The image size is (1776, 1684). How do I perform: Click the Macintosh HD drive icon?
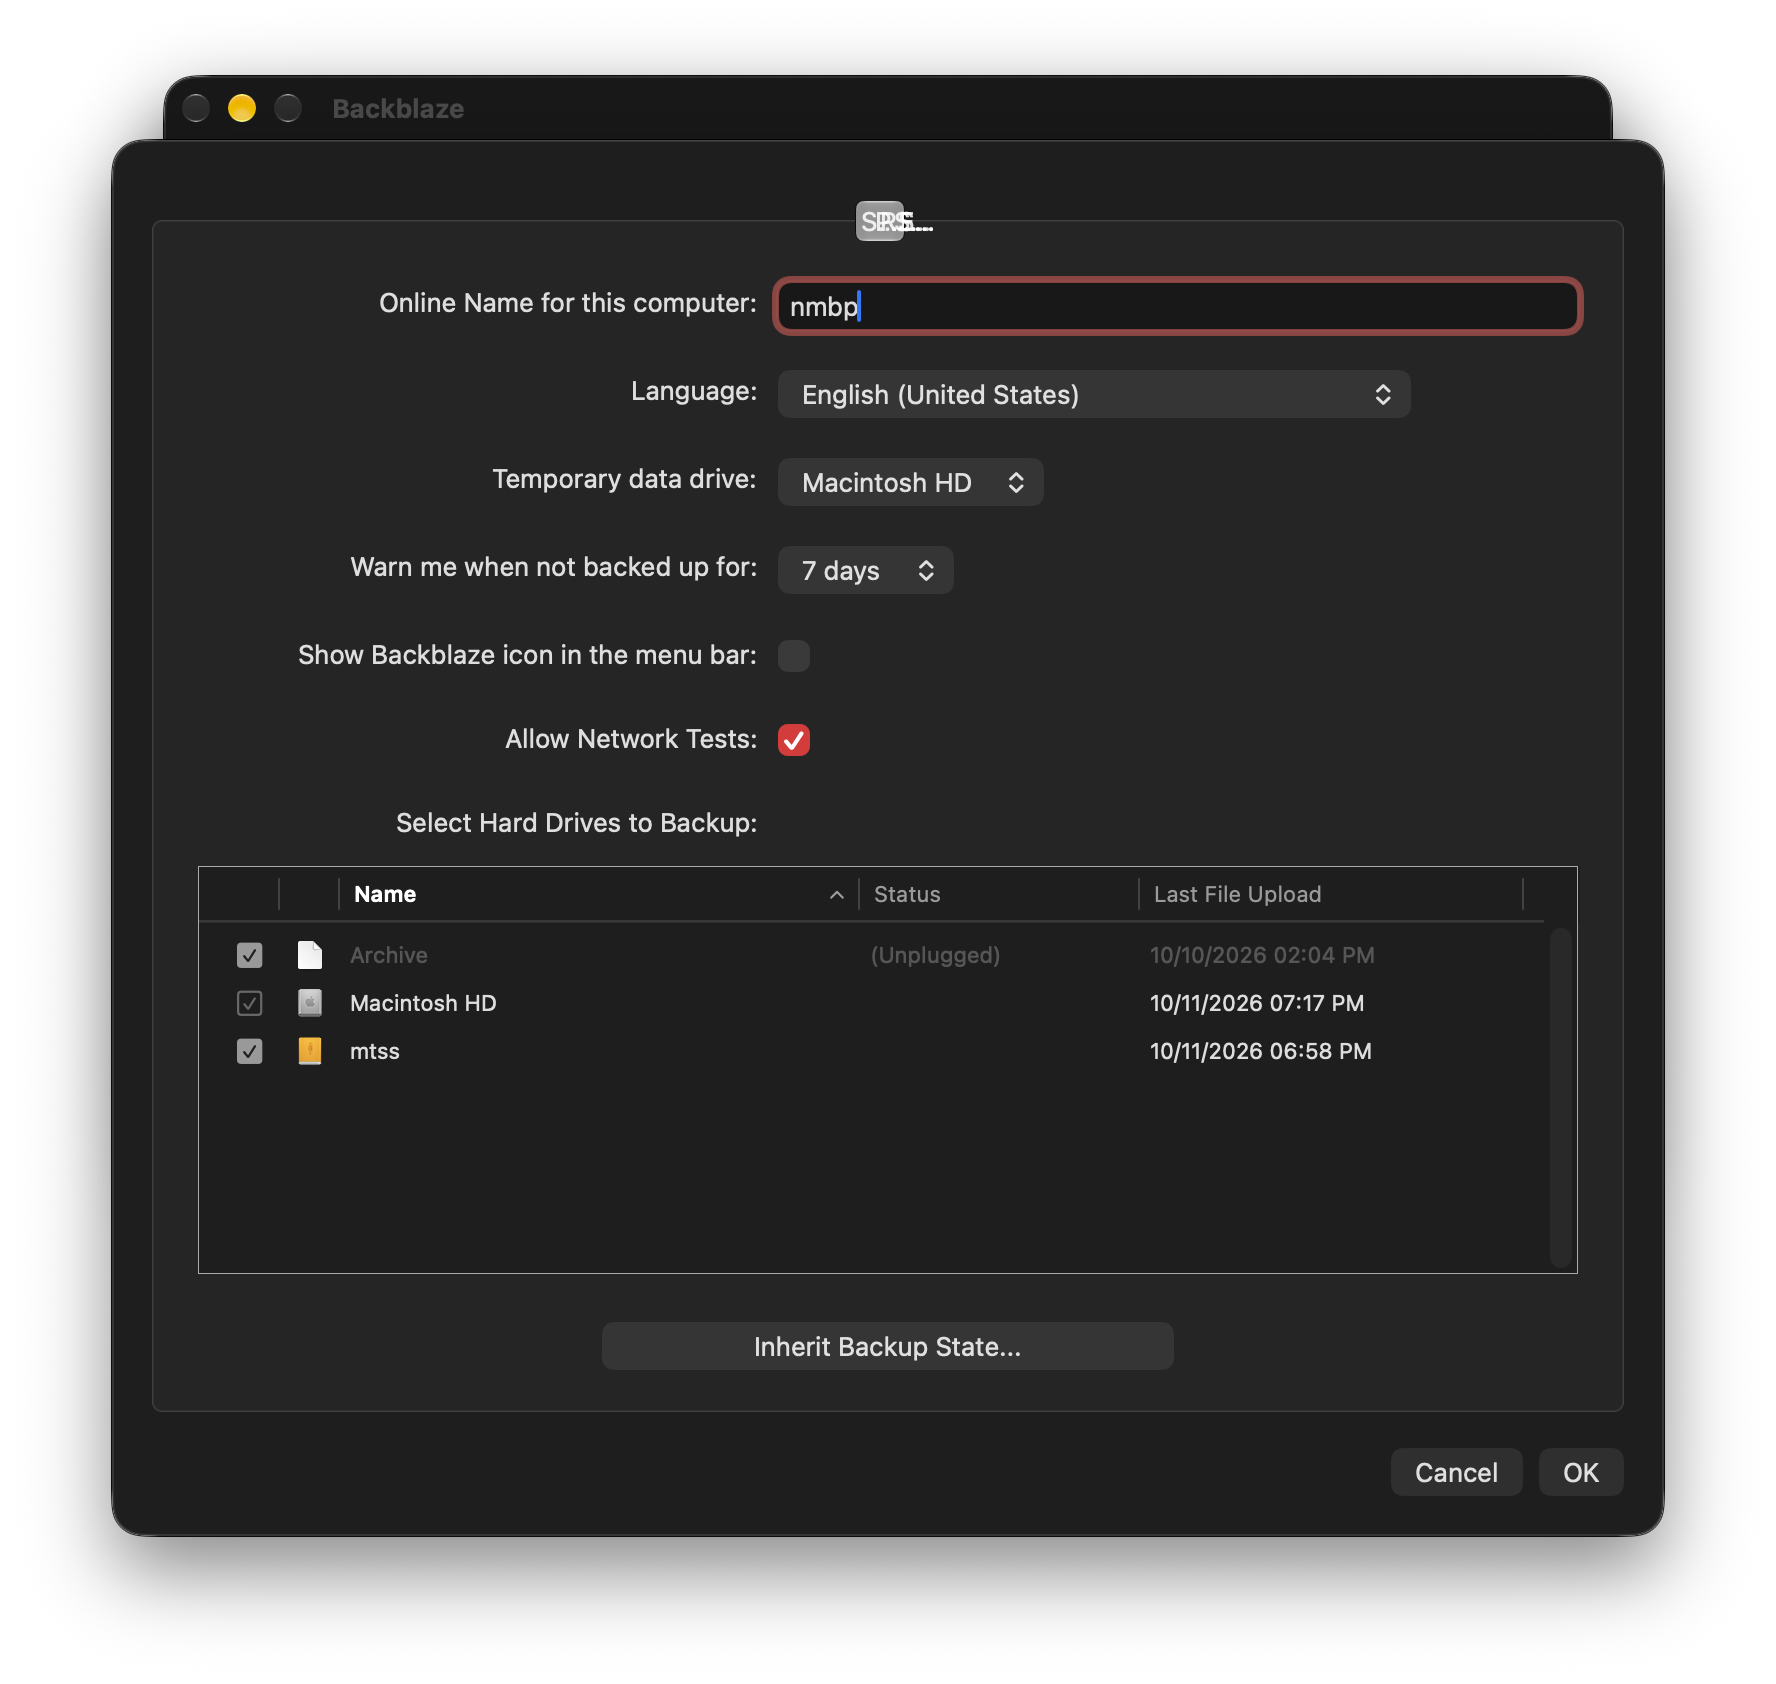pos(310,1003)
